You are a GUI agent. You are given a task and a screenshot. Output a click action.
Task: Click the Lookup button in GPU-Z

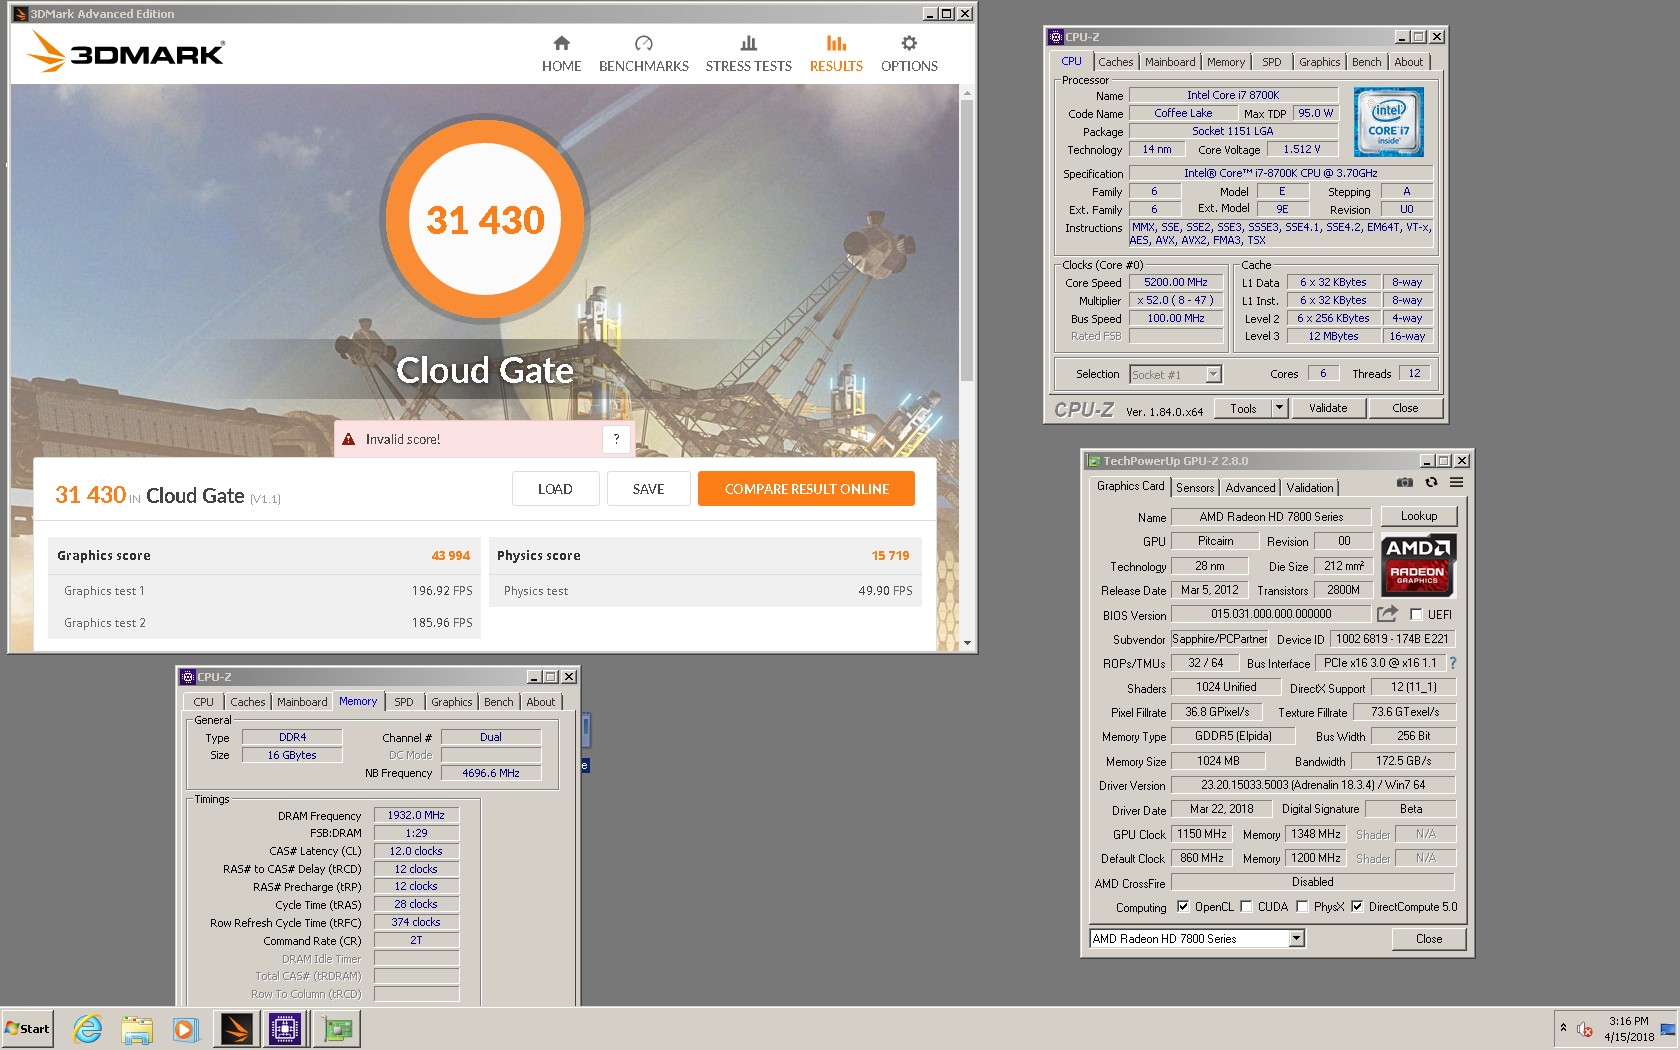(x=1419, y=516)
